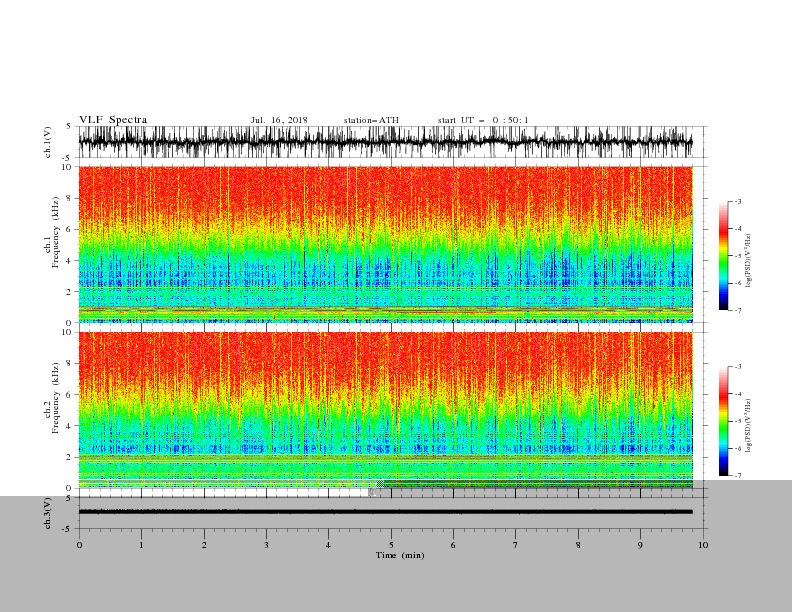The width and height of the screenshot is (792, 612).
Task: Click the "-3" tick on ch.1 color bar
Action: click(738, 201)
